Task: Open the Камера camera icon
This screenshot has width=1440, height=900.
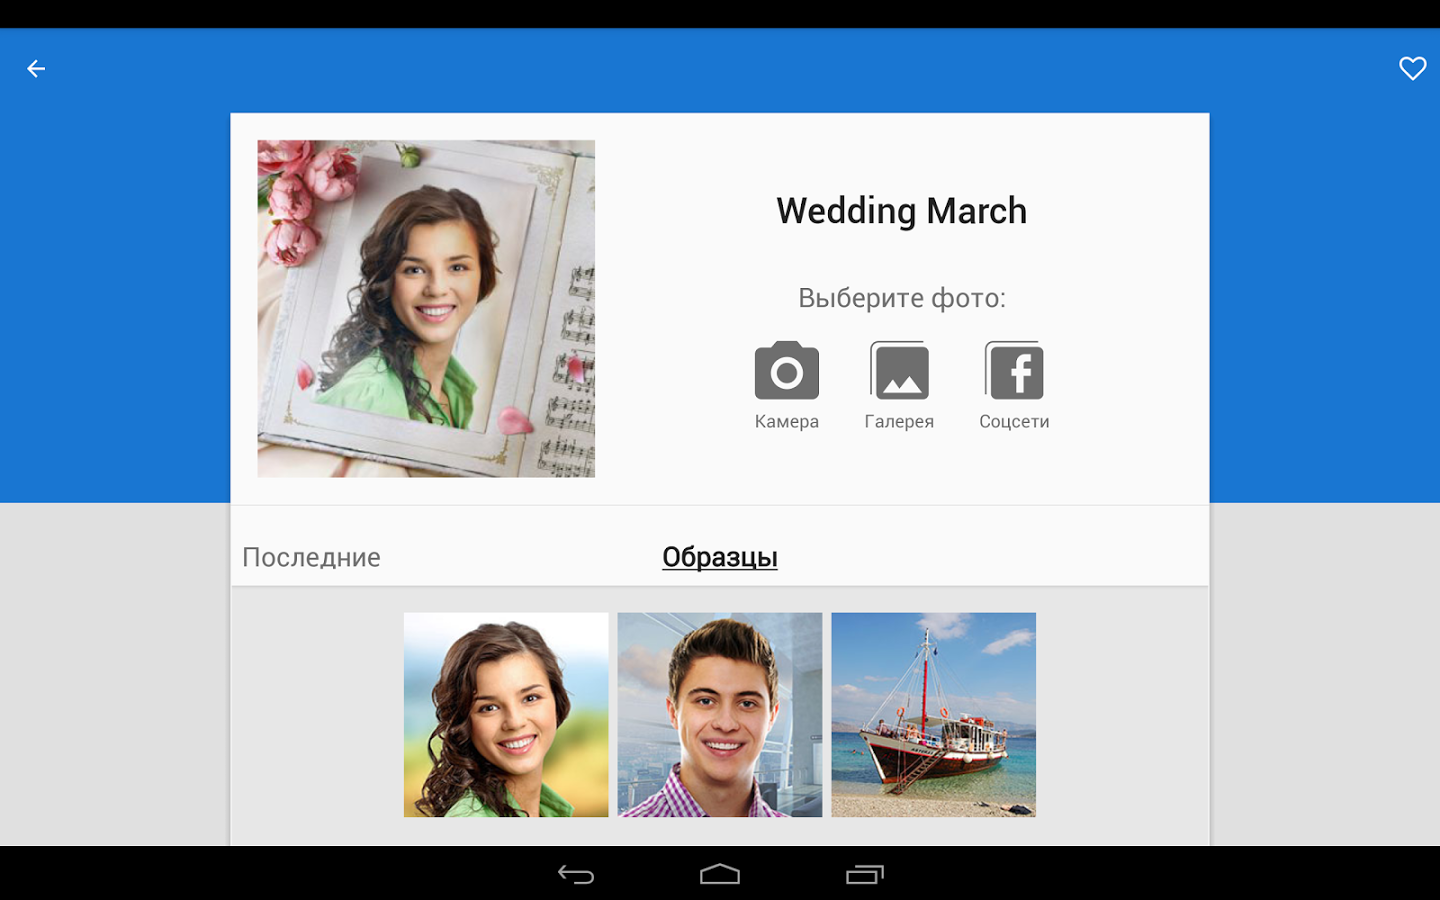Action: [787, 371]
